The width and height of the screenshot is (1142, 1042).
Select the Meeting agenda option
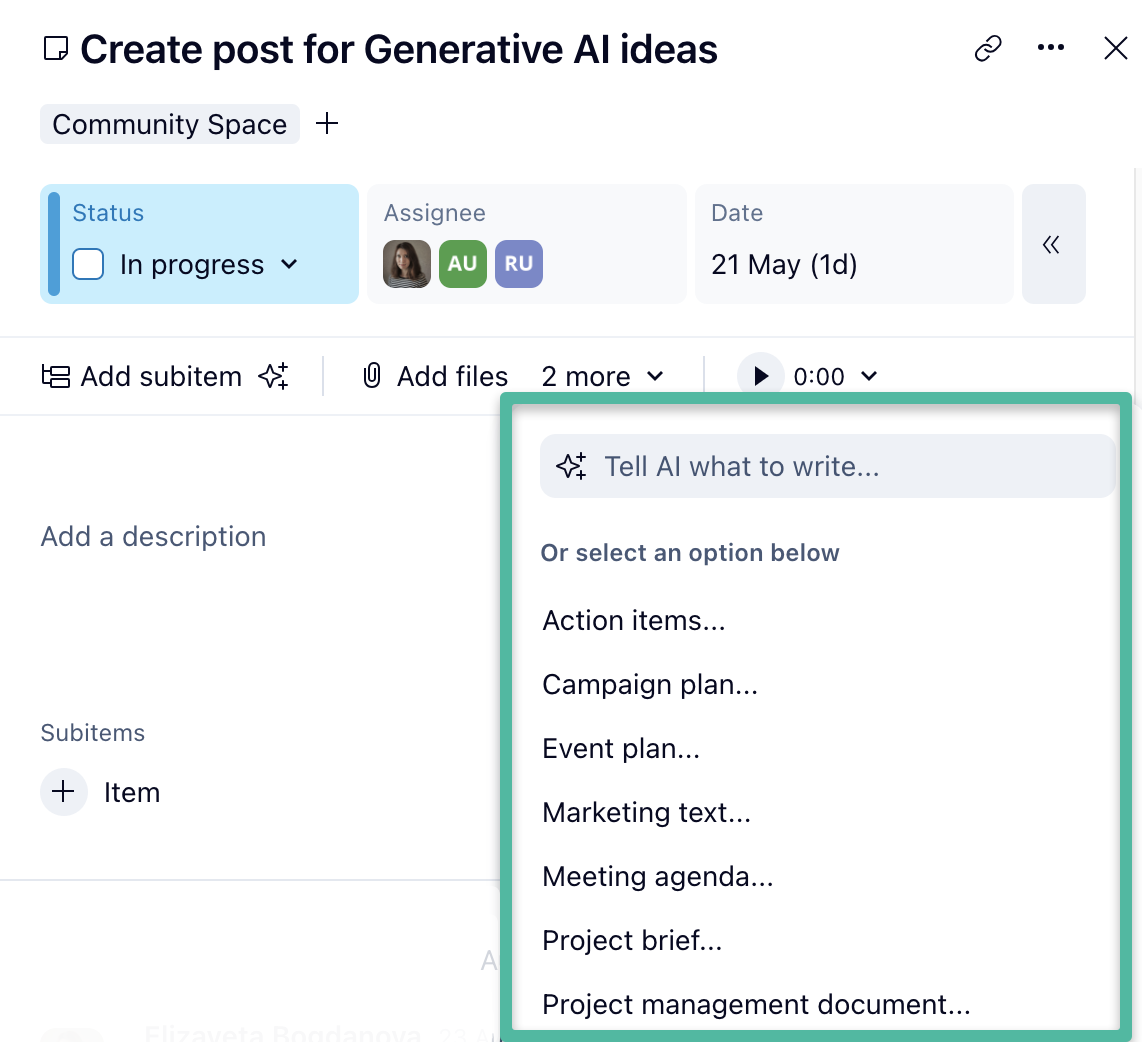[x=658, y=876]
